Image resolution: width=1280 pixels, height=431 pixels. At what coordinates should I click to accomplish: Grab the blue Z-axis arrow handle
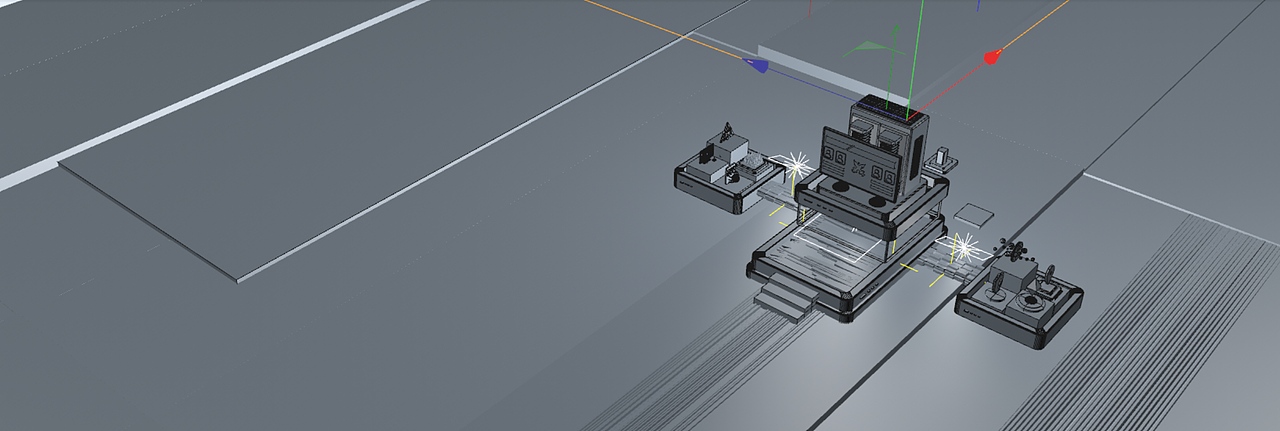point(757,65)
